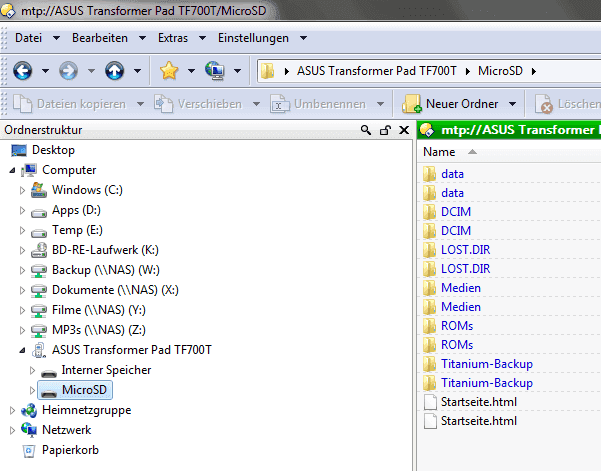Click Dateien kopieren button label
Viewport: 601px width, 471px height.
[81, 104]
